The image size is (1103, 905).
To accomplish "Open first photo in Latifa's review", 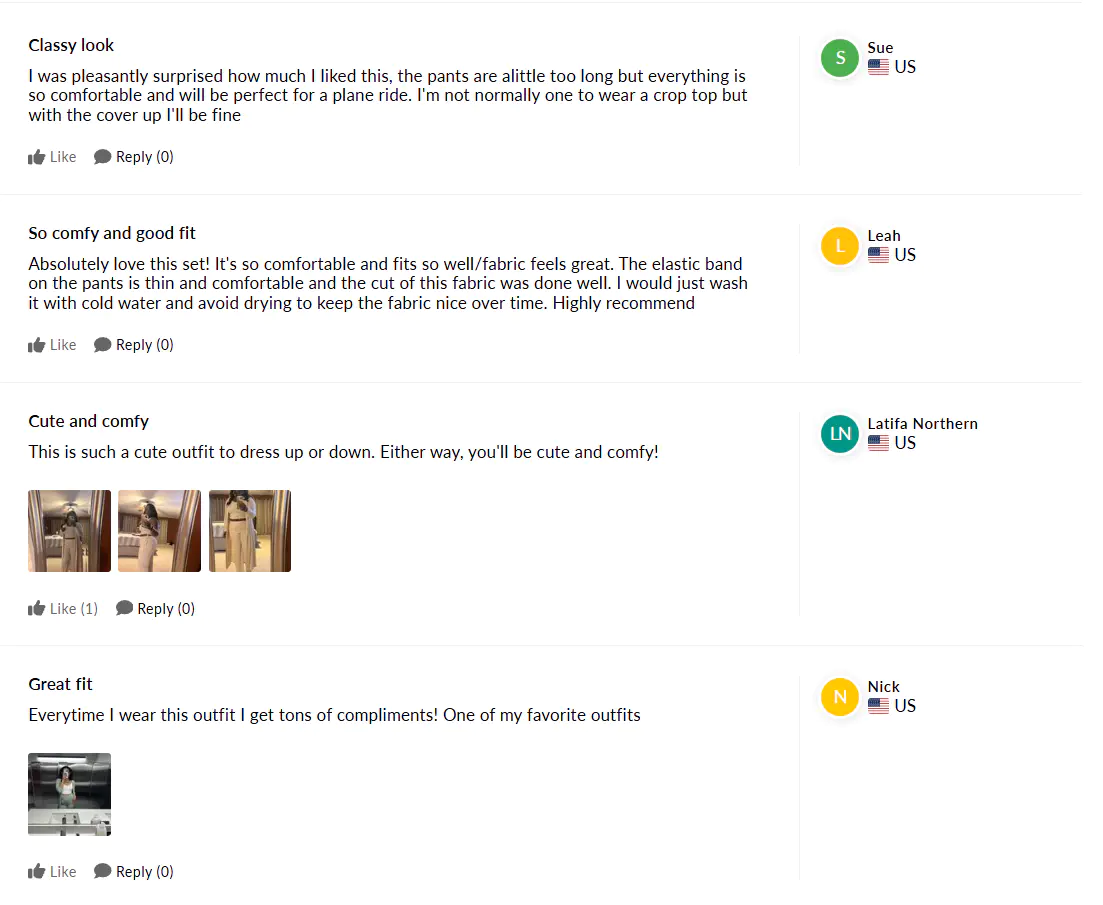I will [69, 531].
